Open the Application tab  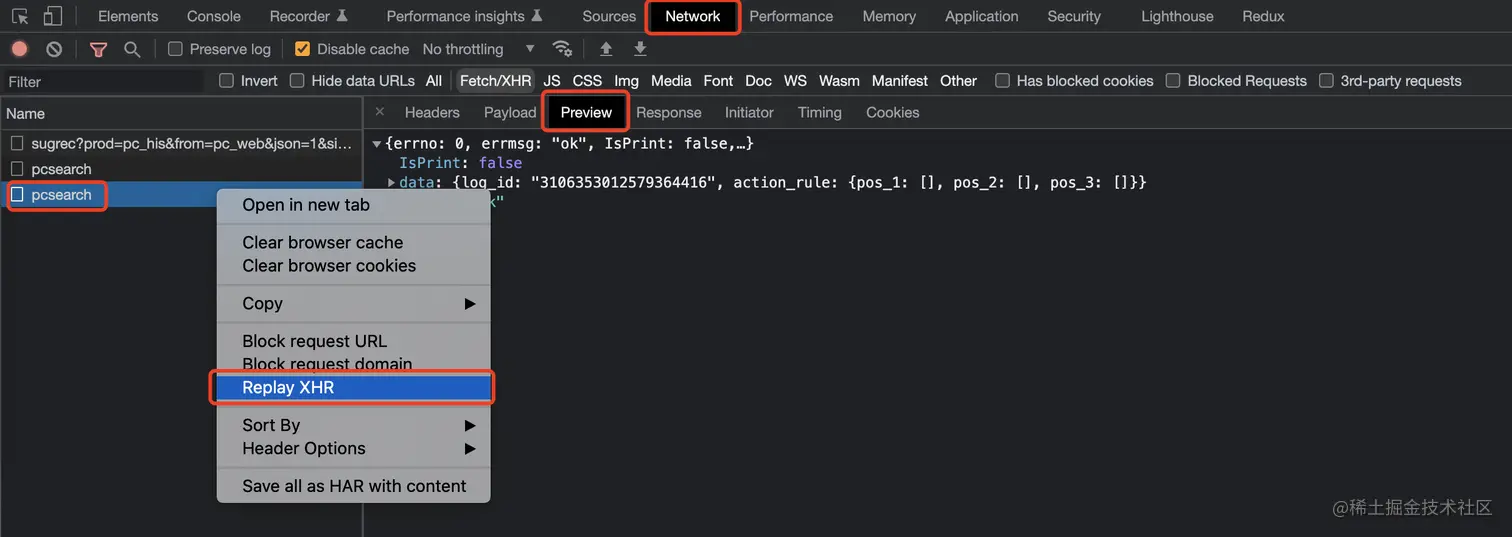pyautogui.click(x=982, y=16)
